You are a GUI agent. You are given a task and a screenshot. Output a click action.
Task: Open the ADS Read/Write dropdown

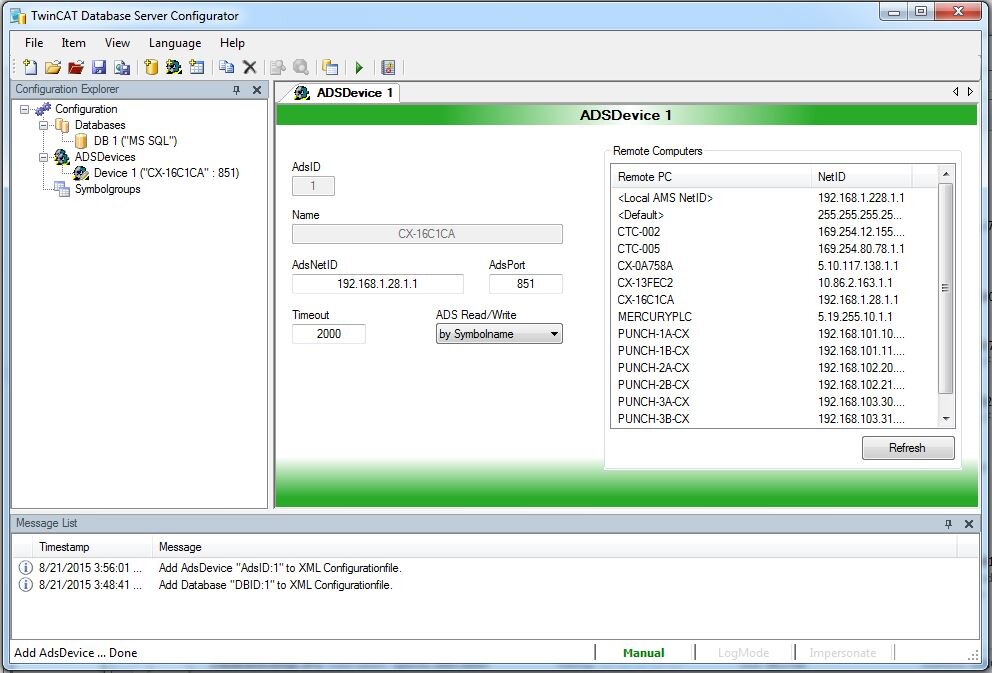point(499,334)
